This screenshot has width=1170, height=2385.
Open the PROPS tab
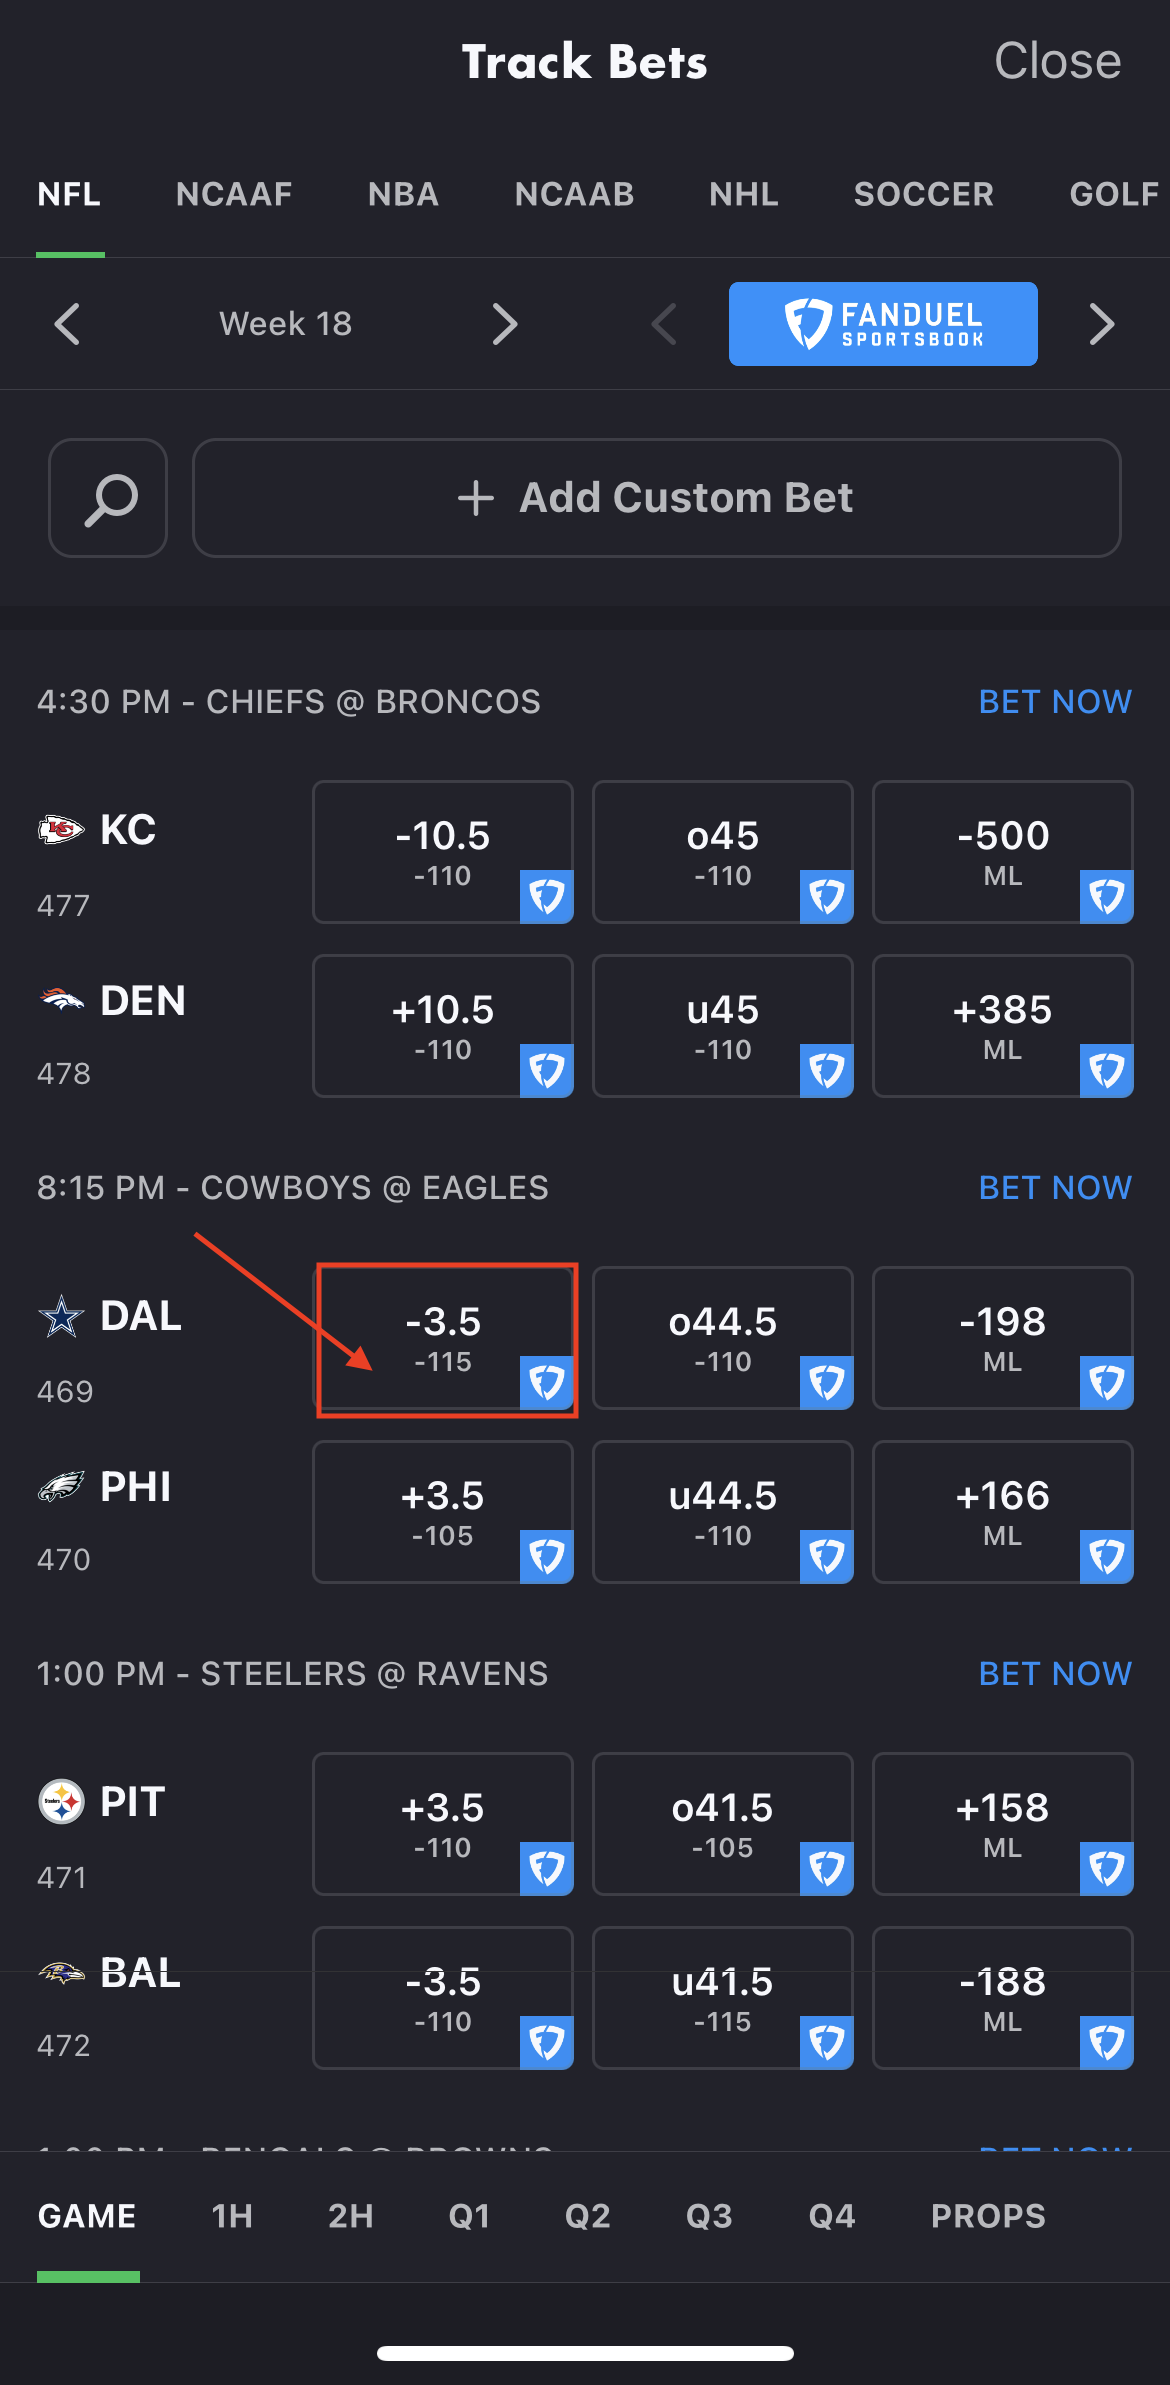(988, 2216)
